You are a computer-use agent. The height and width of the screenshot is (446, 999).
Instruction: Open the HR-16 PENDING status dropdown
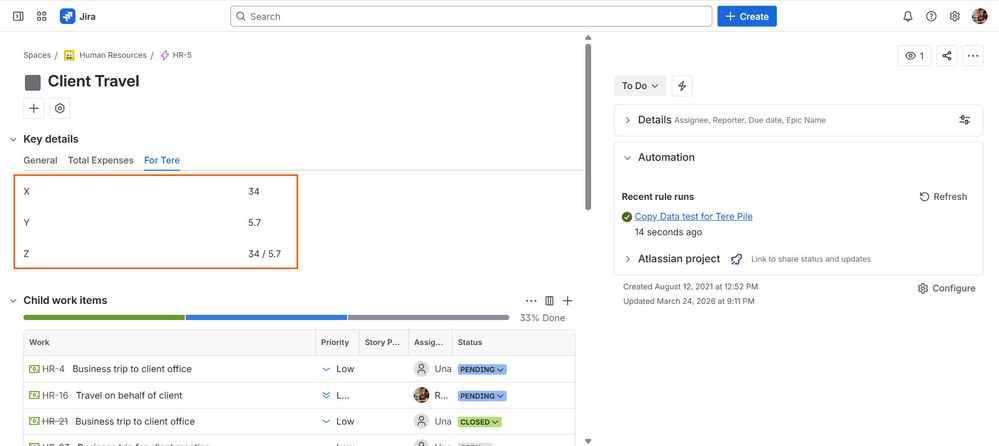[x=482, y=396]
